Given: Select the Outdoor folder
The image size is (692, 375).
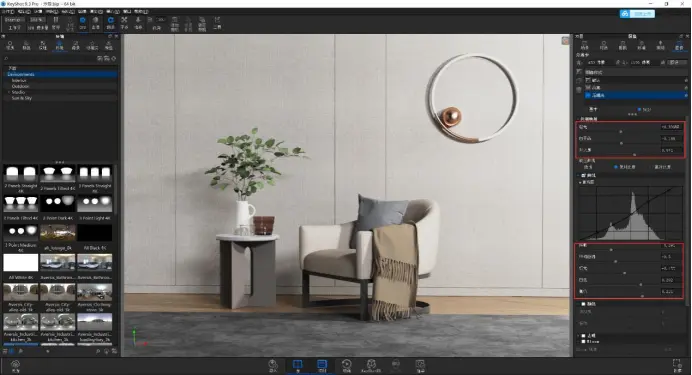Looking at the screenshot, I should [x=20, y=86].
